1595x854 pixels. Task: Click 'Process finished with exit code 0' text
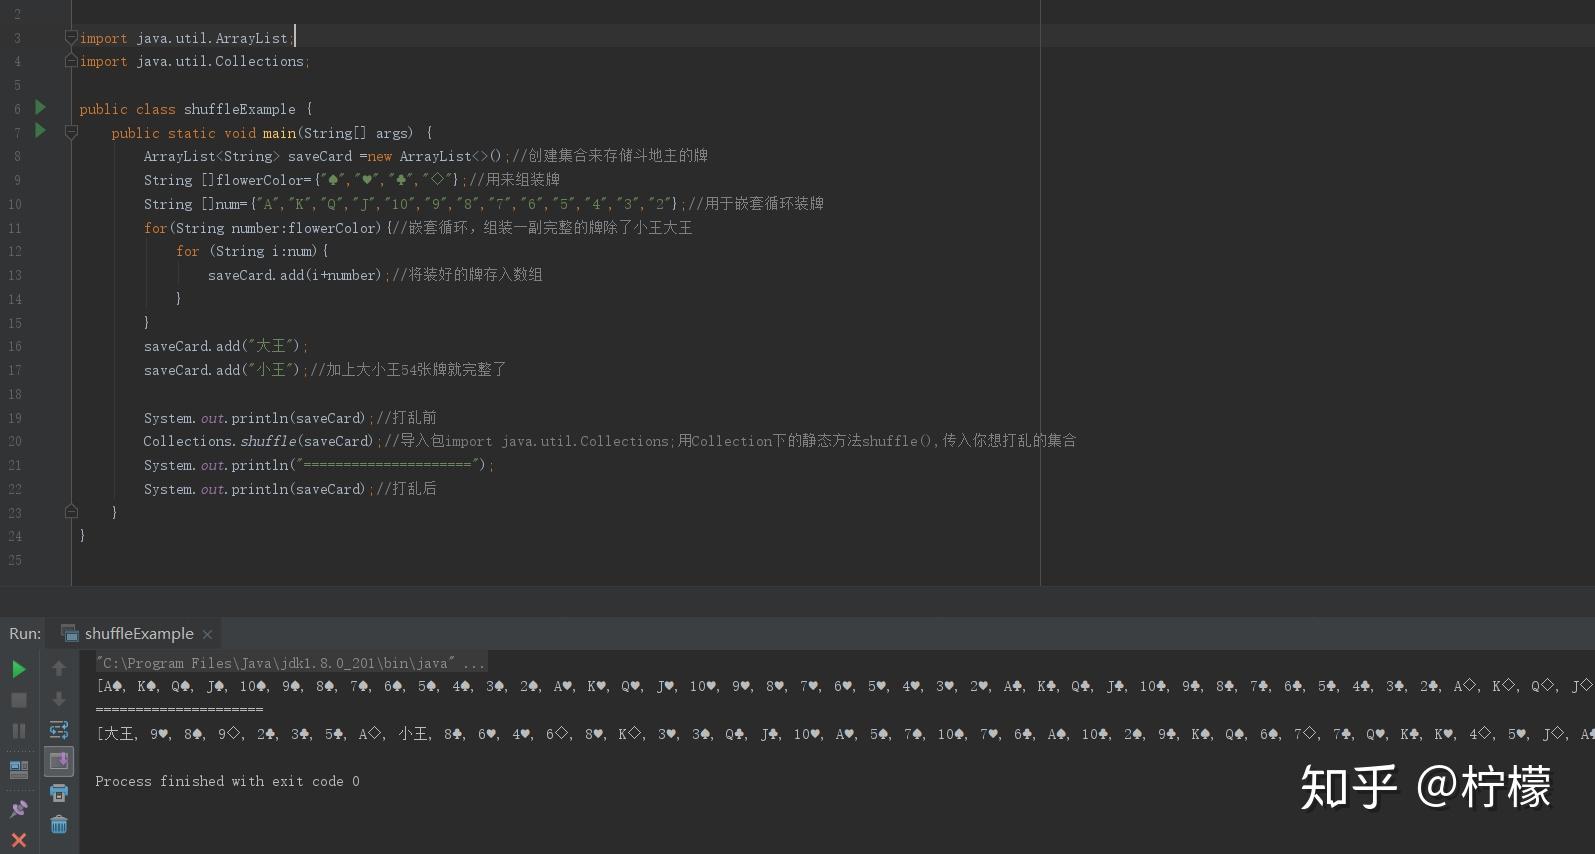tap(227, 781)
